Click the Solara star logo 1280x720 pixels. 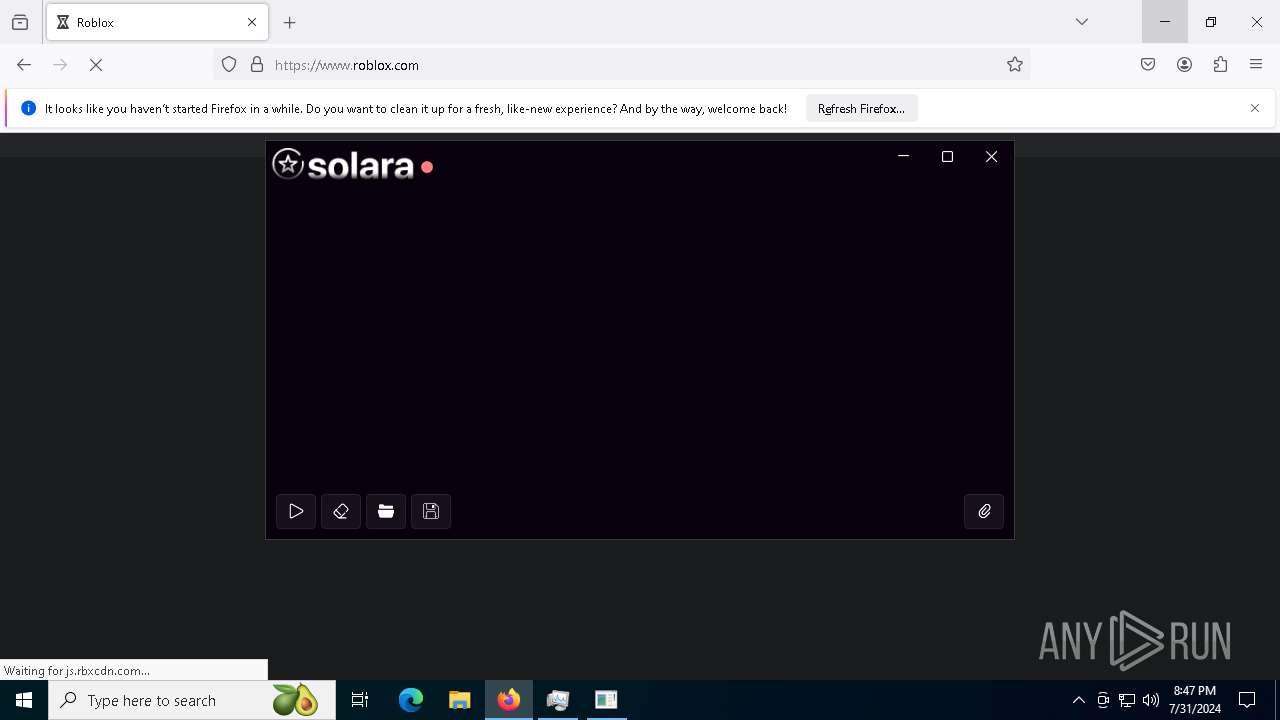[x=288, y=164]
